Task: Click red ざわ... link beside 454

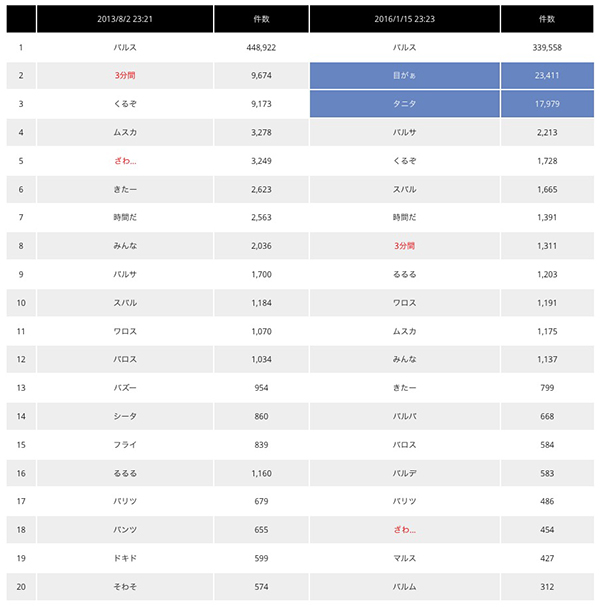Action: [x=405, y=529]
